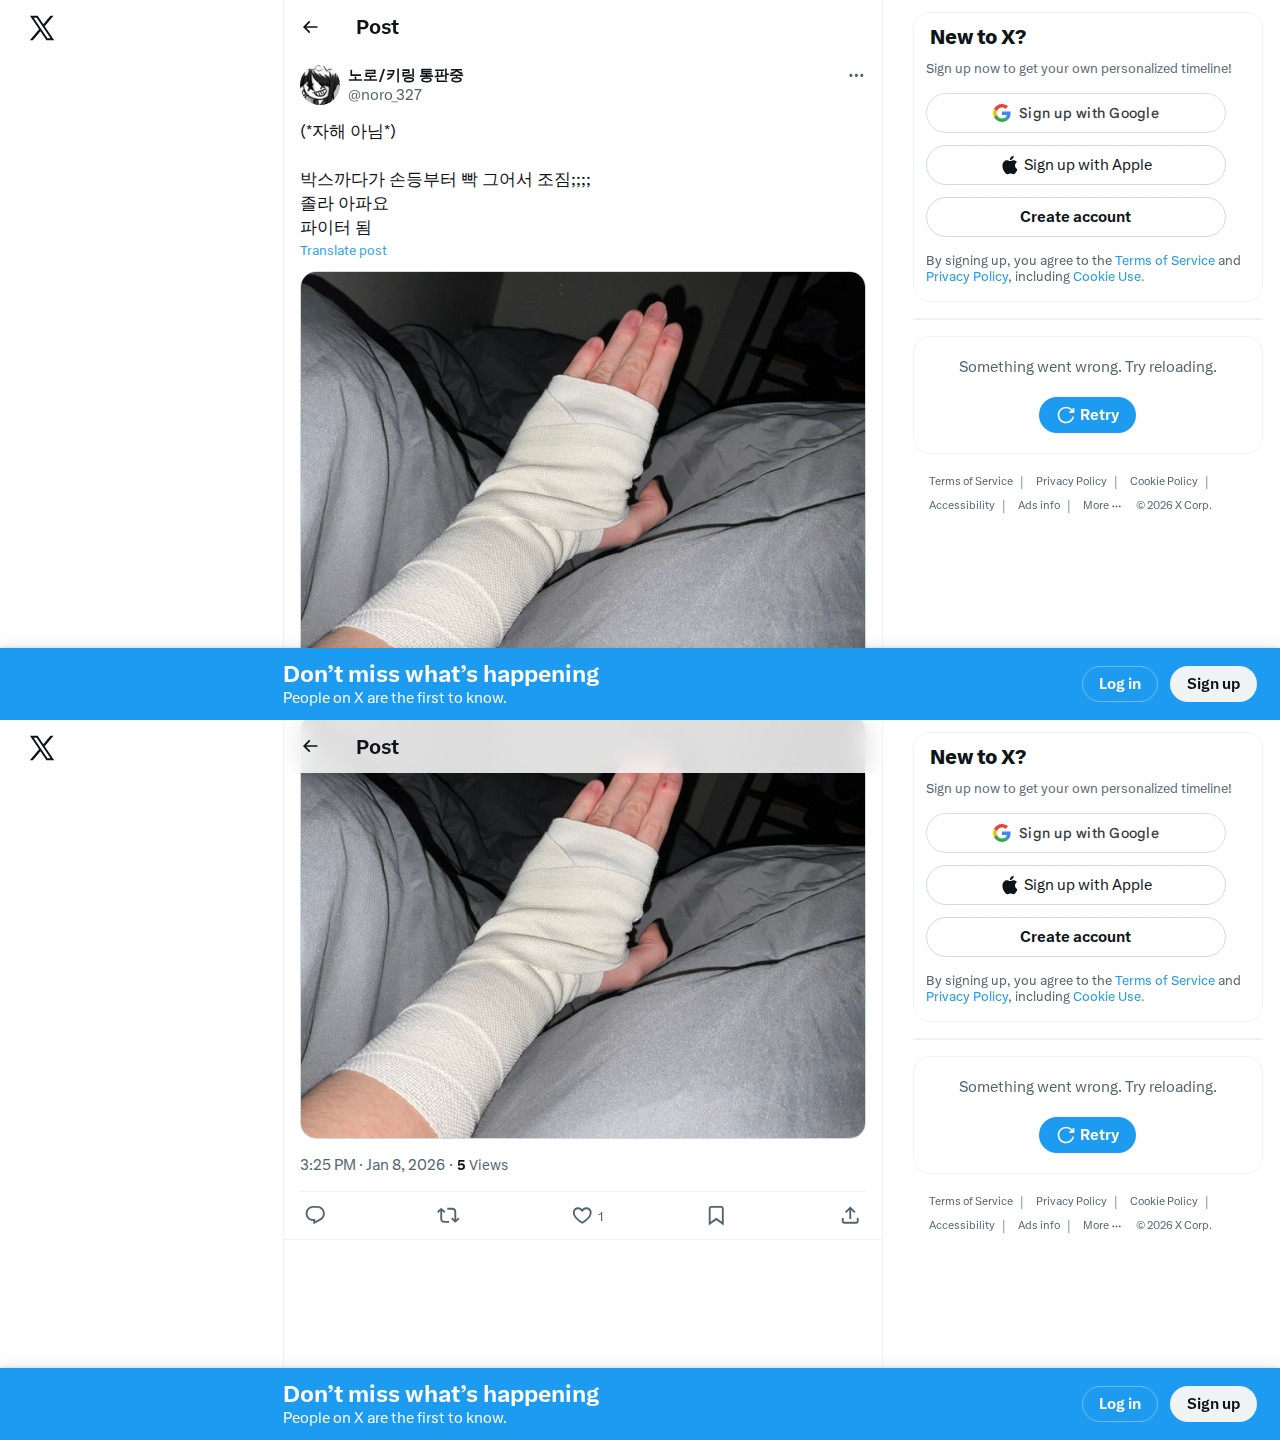This screenshot has width=1280, height=1440.
Task: Expand the top footer More menu
Action: (1102, 505)
